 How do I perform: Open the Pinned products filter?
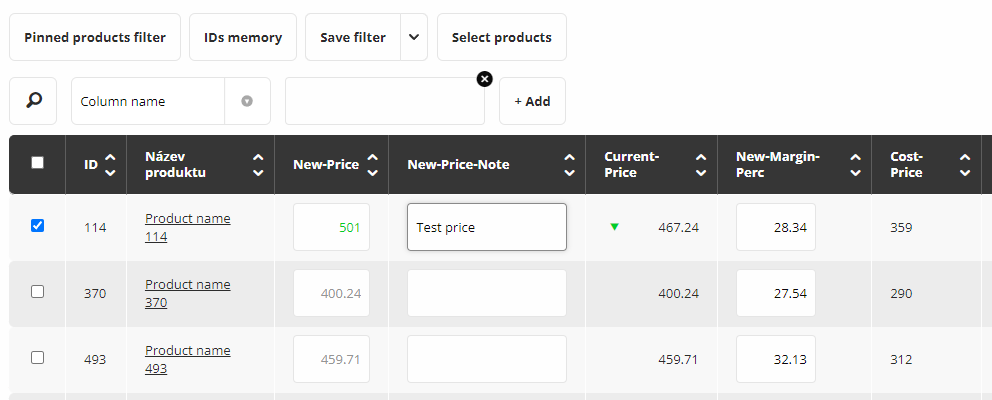click(95, 37)
